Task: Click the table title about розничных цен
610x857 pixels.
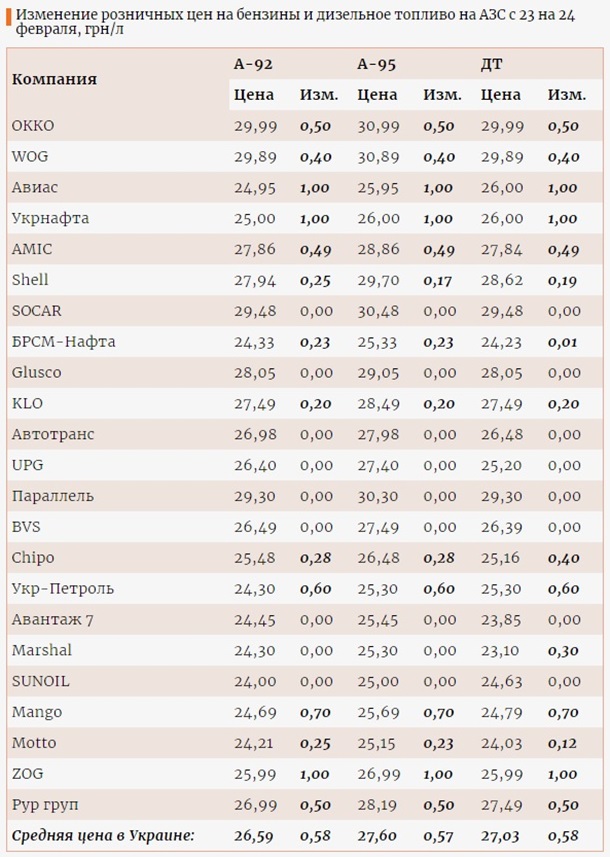Action: pos(300,20)
